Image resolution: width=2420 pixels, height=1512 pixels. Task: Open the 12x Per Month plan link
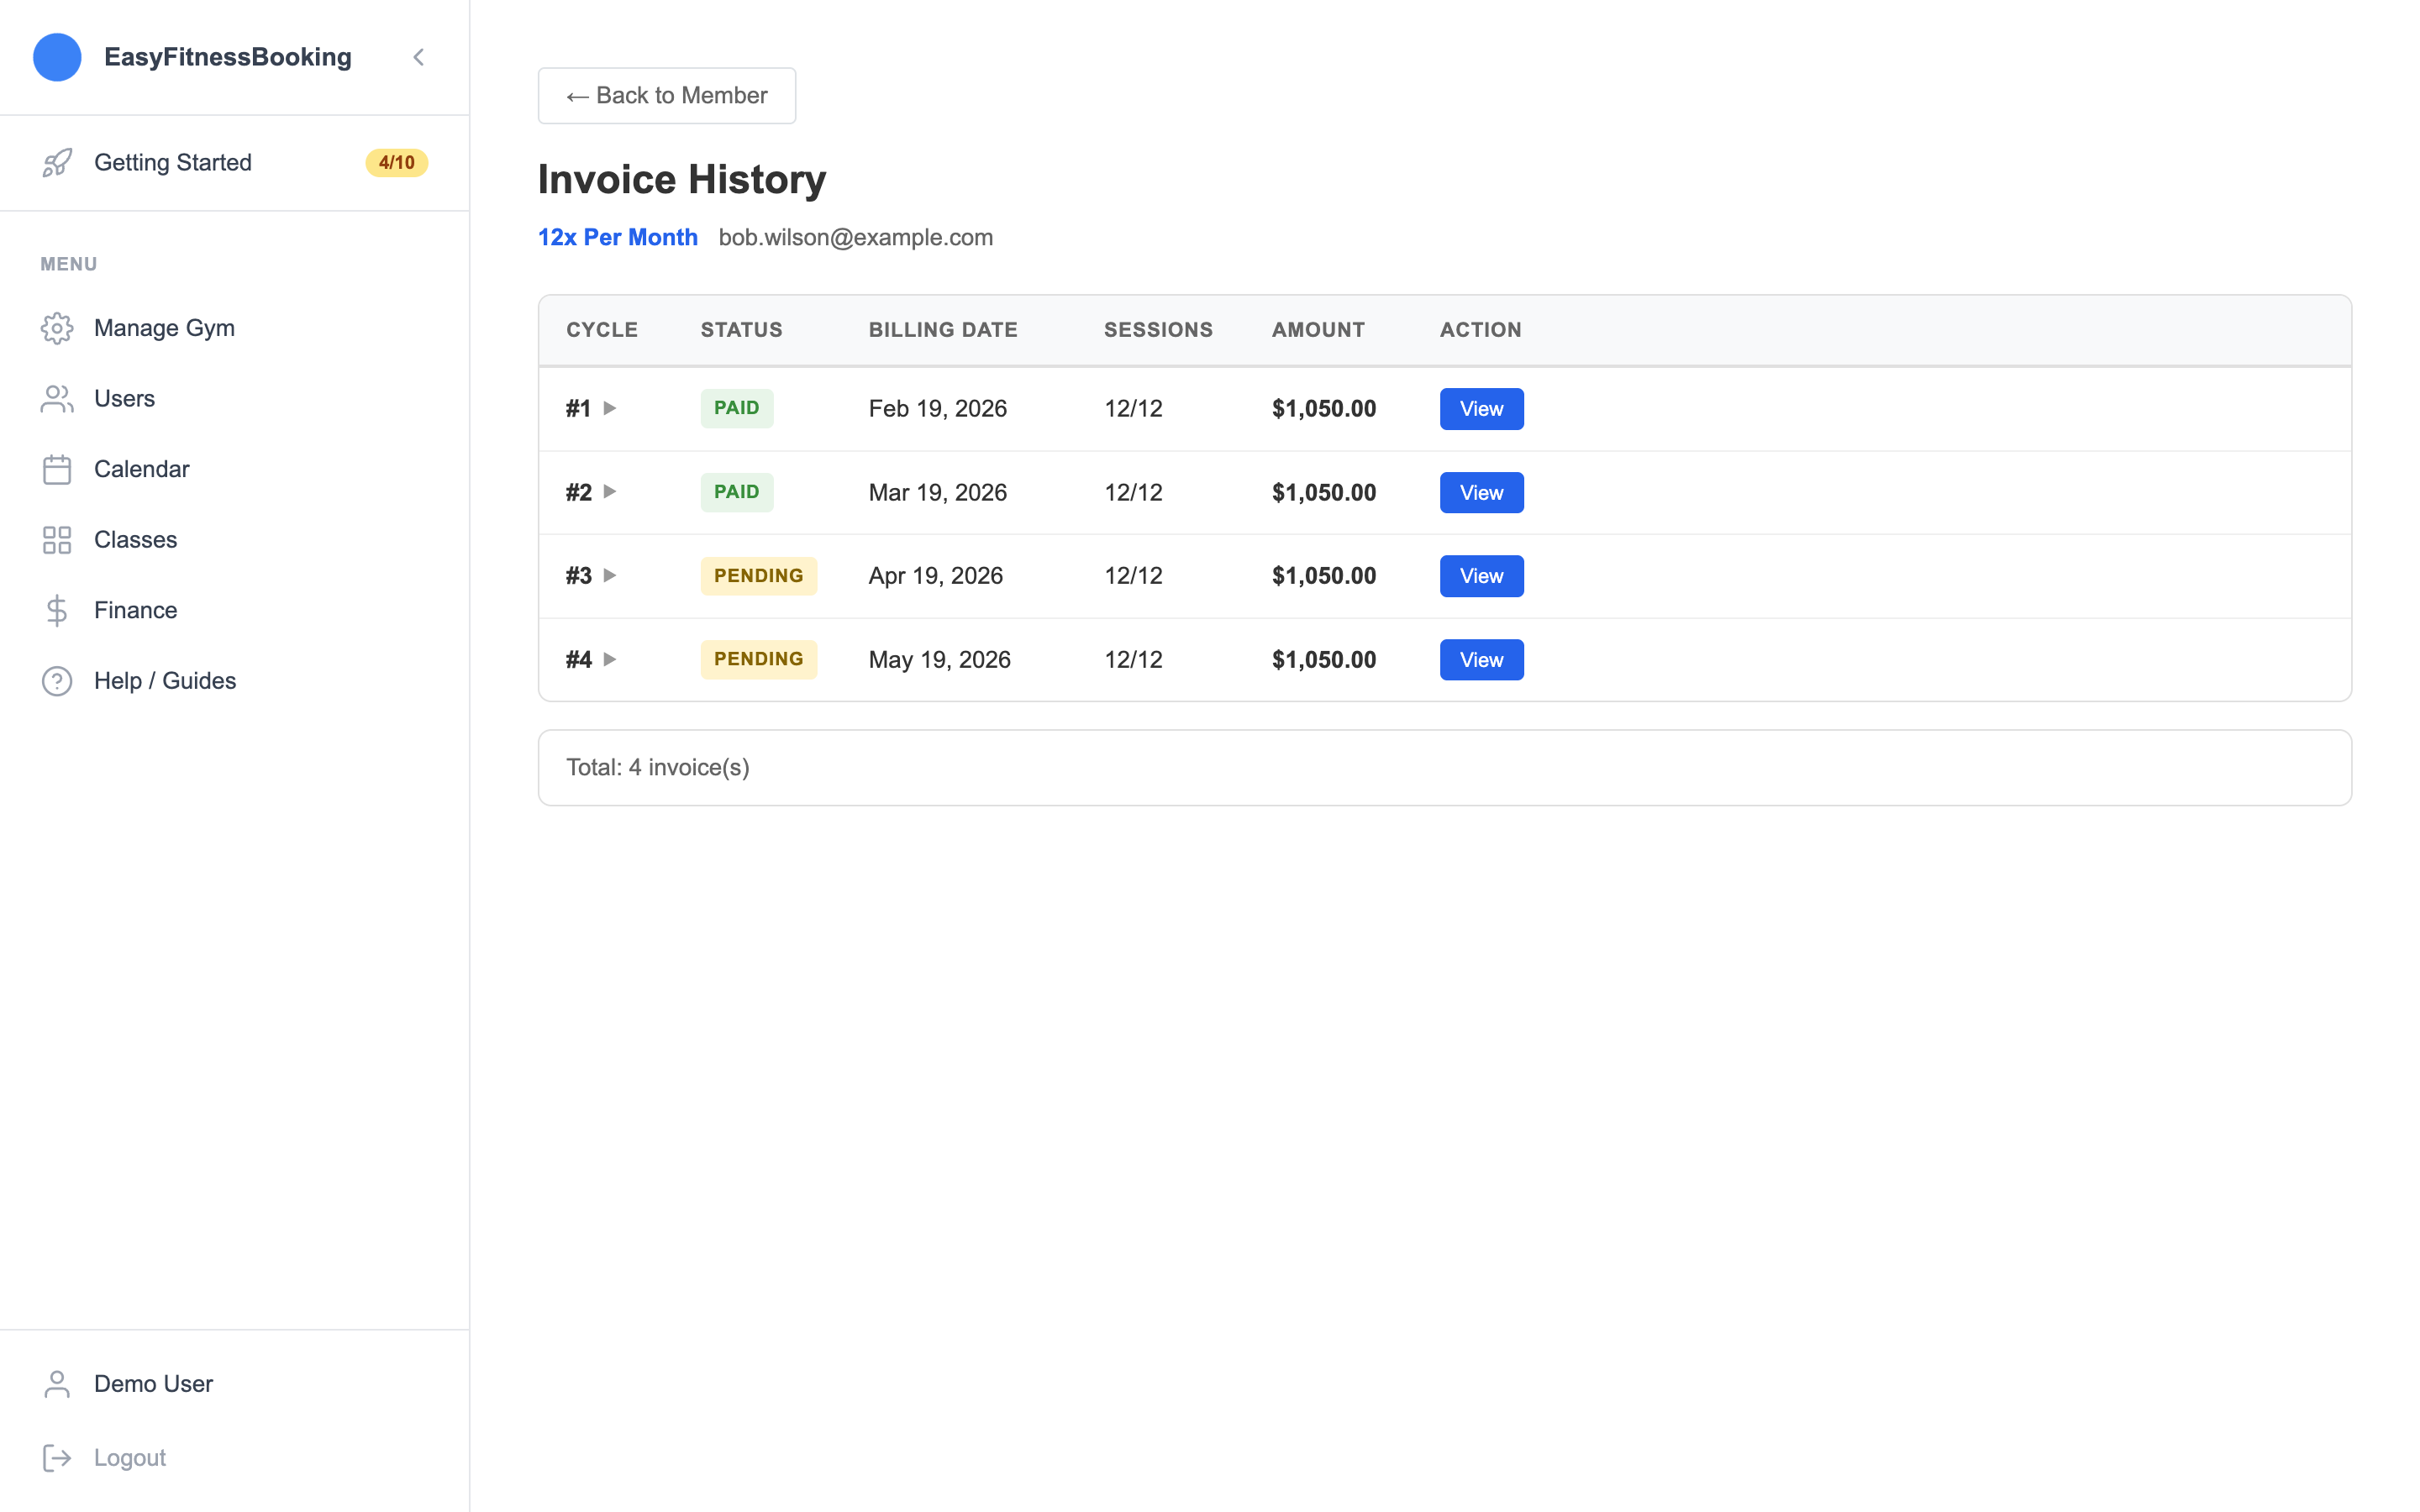pos(617,237)
